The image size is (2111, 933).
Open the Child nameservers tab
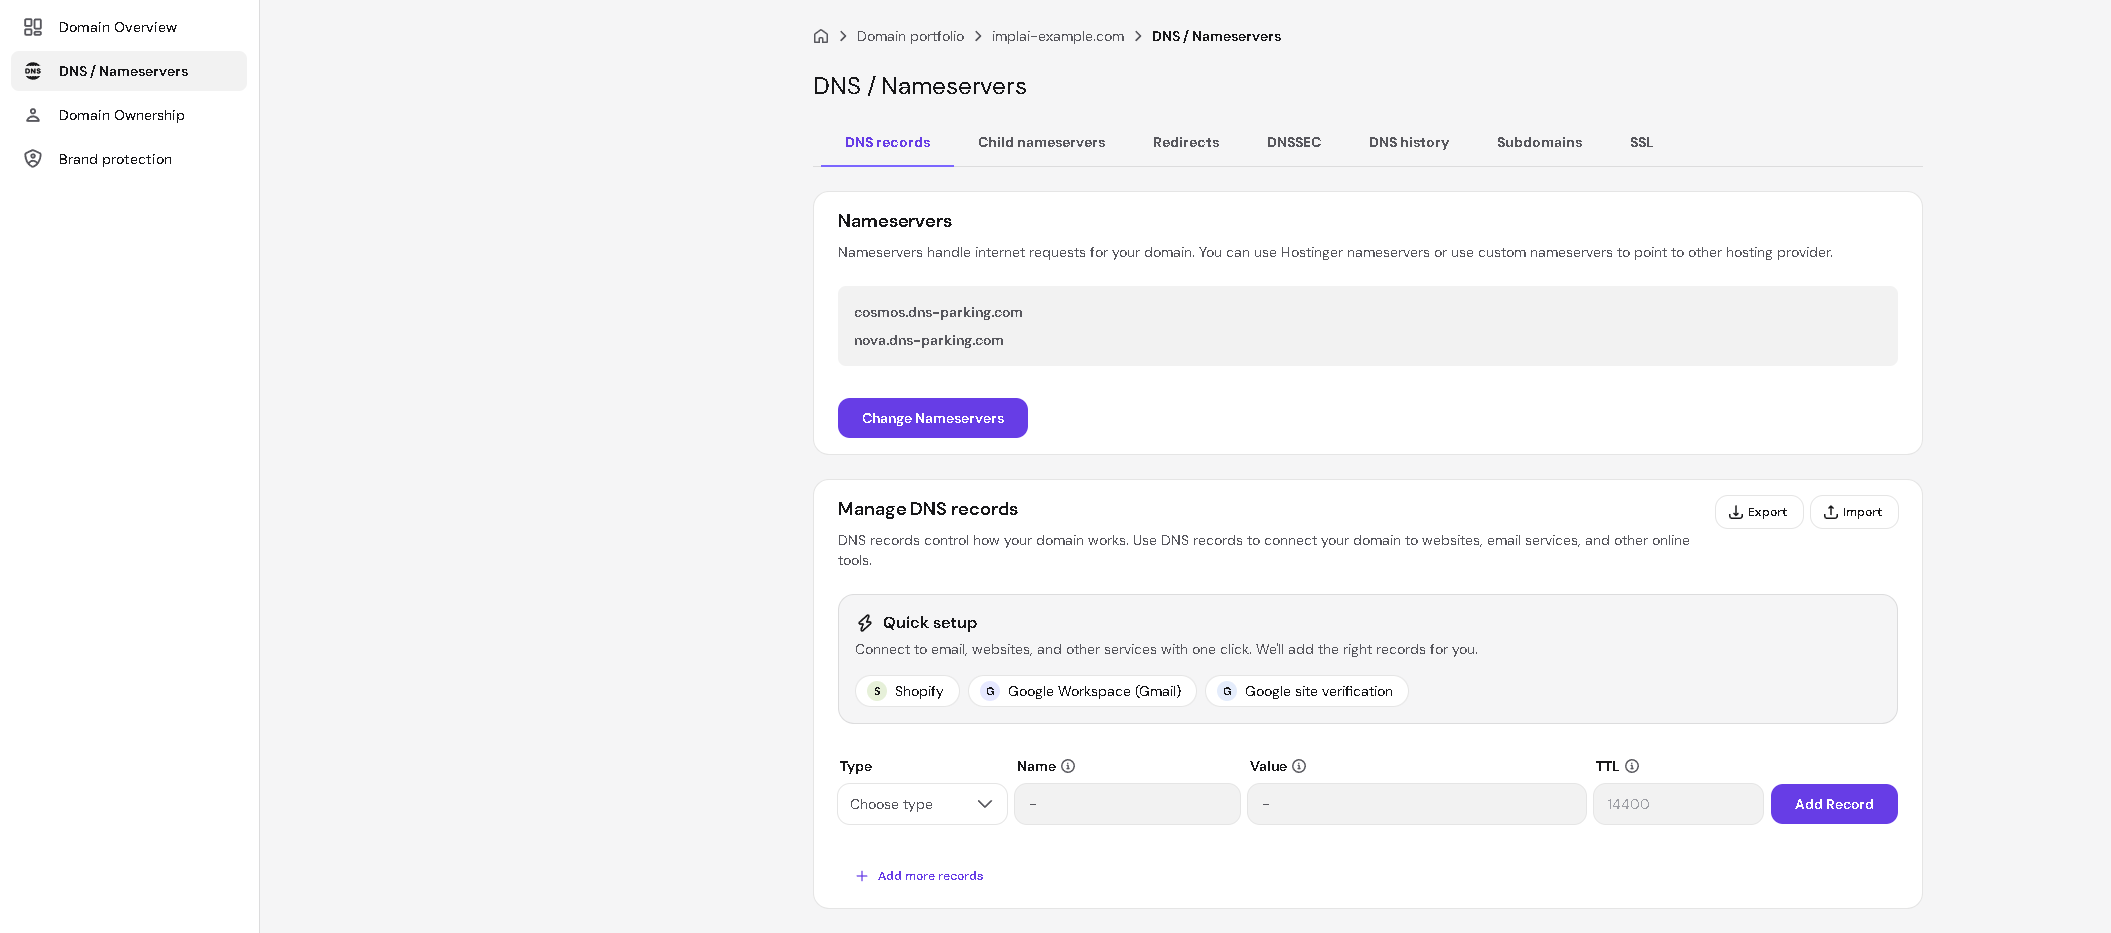click(1041, 143)
